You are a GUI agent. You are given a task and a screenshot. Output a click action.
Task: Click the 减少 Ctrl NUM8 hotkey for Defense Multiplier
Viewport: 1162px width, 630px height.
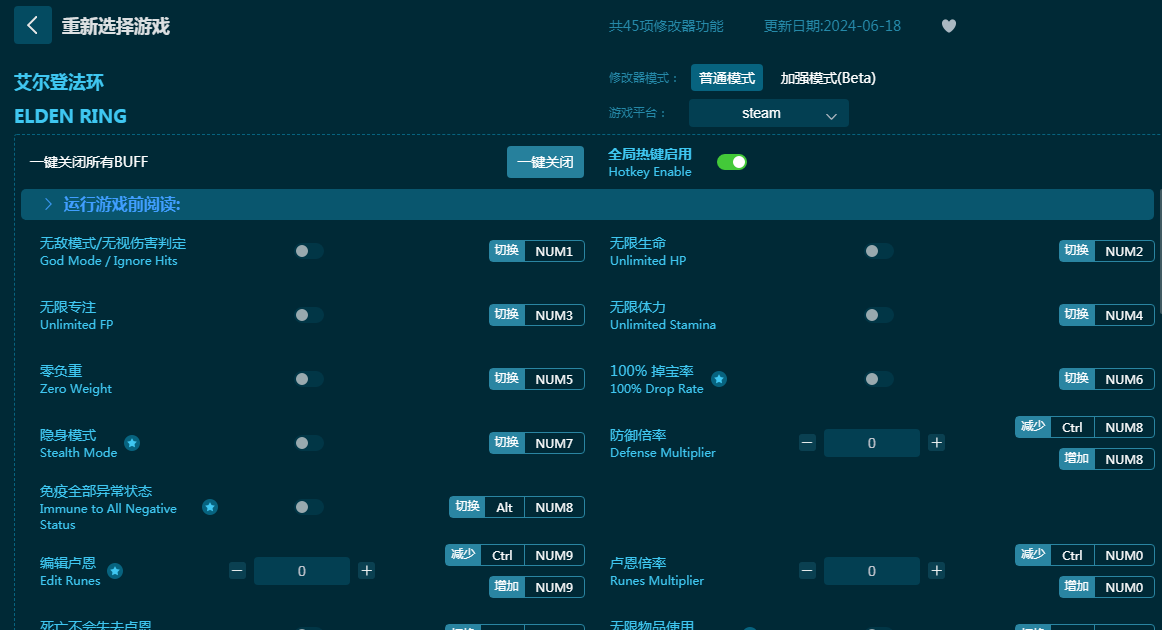point(1085,427)
